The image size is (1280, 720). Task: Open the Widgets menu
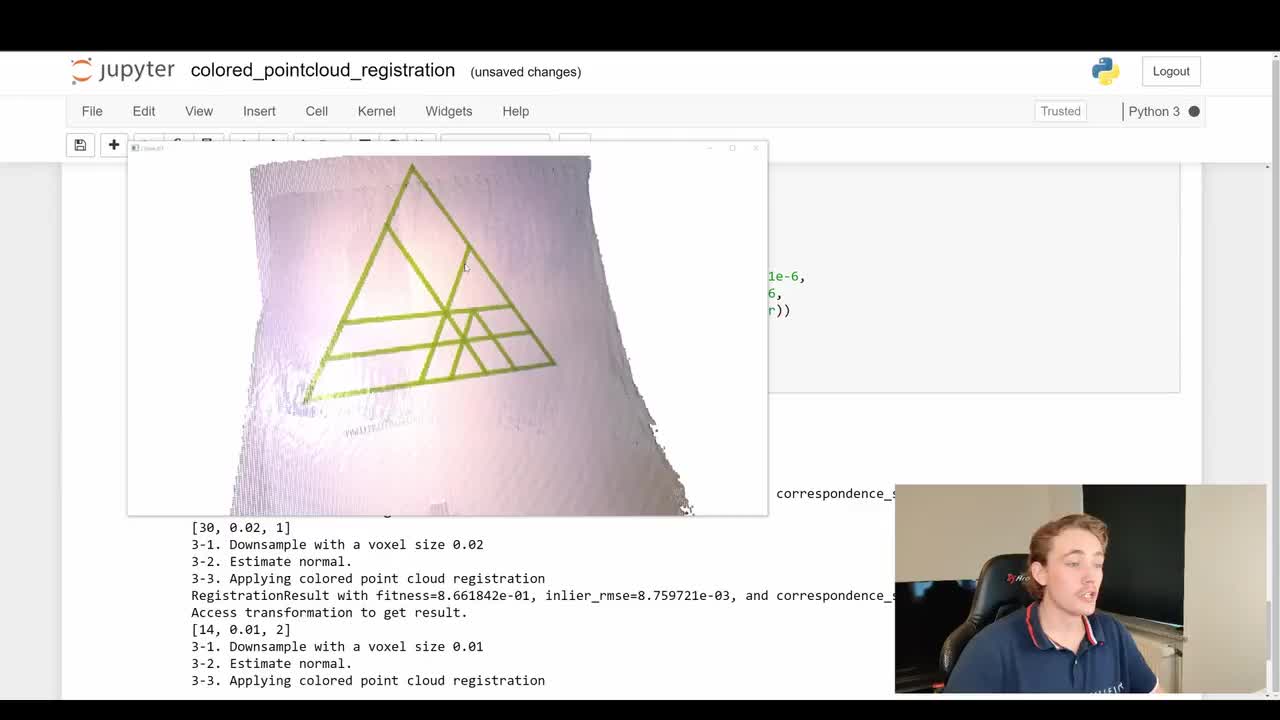(449, 111)
